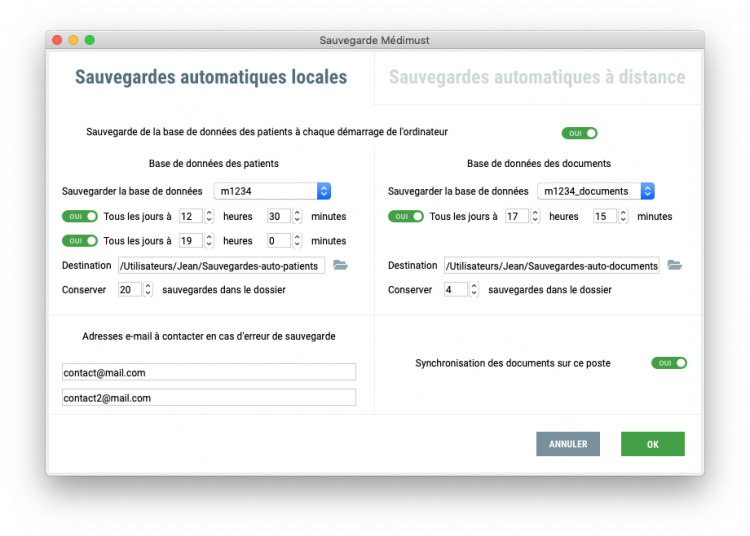Toggle document synchronisation on this workstation
The image size is (750, 536).
point(669,363)
